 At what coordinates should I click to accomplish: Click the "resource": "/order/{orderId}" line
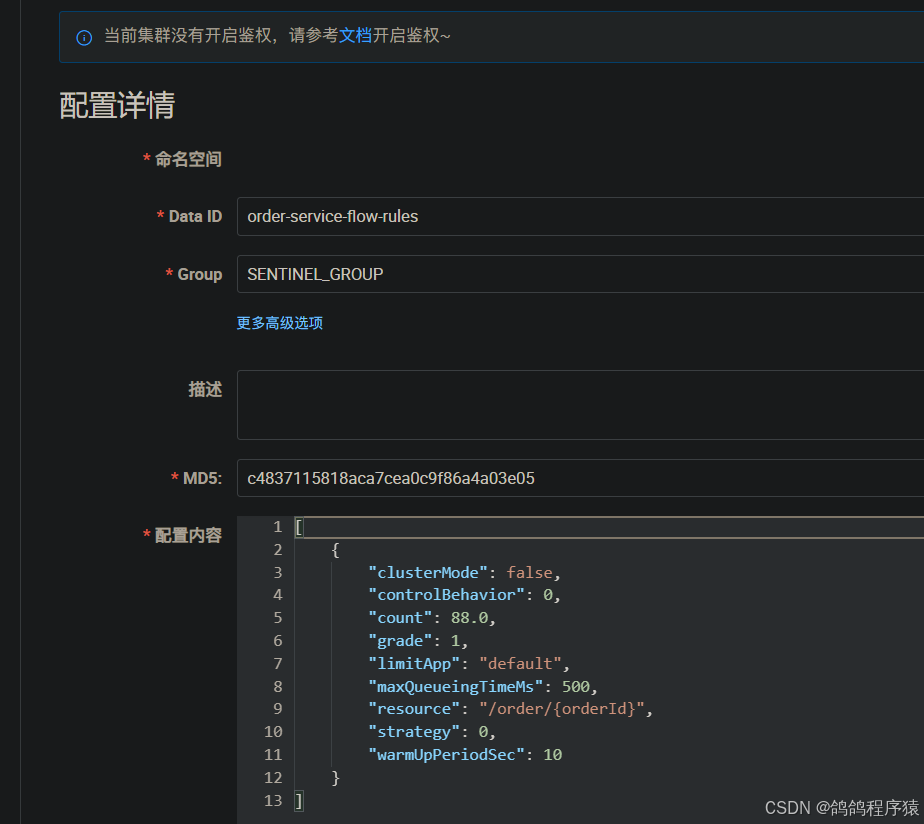(511, 708)
